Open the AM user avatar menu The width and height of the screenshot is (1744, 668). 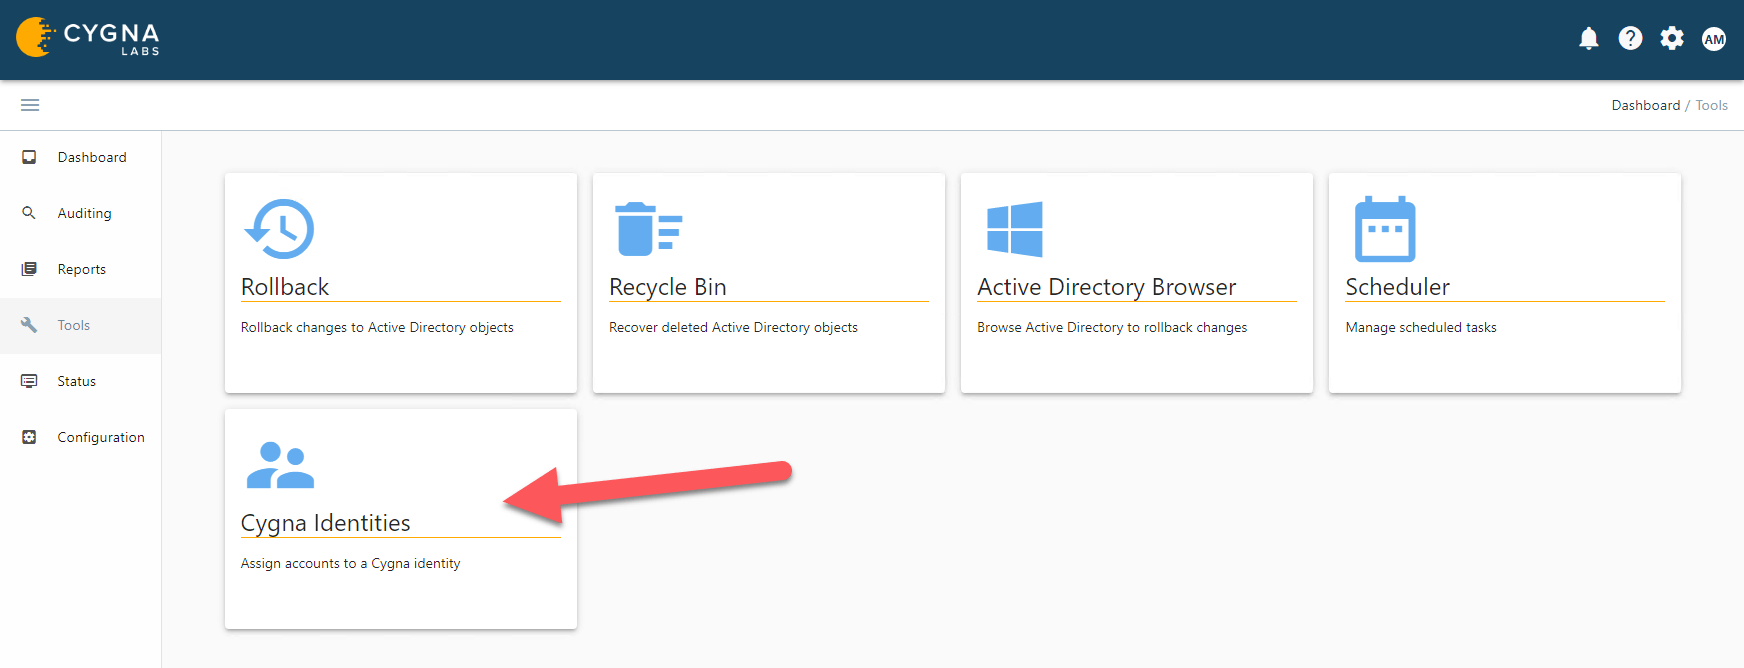(1714, 39)
